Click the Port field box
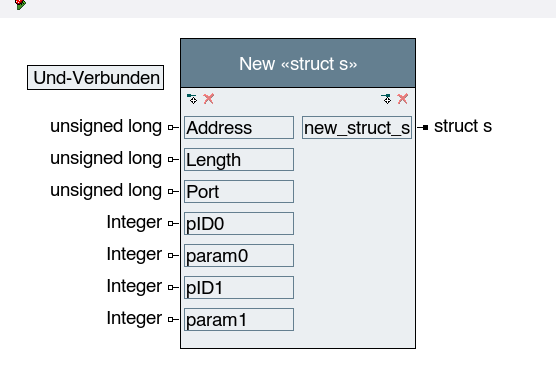Image resolution: width=556 pixels, height=389 pixels. tap(239, 191)
